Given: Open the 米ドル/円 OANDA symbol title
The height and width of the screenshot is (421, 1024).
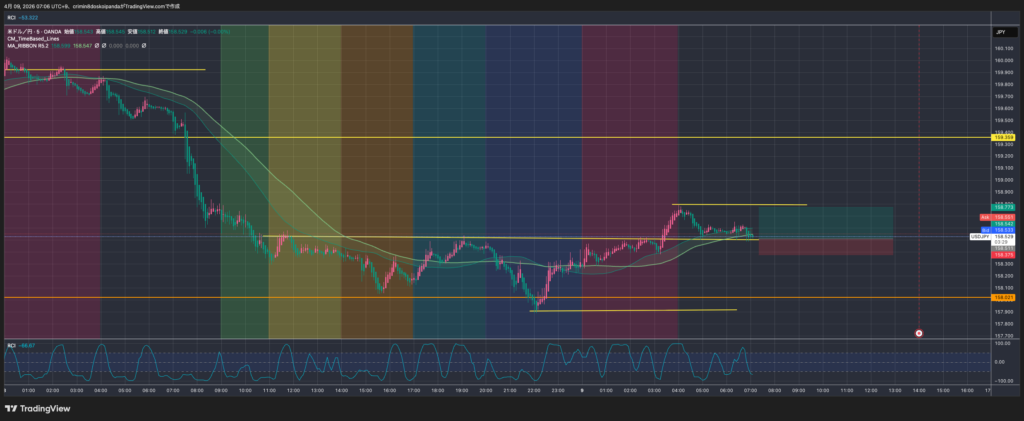Looking at the screenshot, I should [40, 30].
